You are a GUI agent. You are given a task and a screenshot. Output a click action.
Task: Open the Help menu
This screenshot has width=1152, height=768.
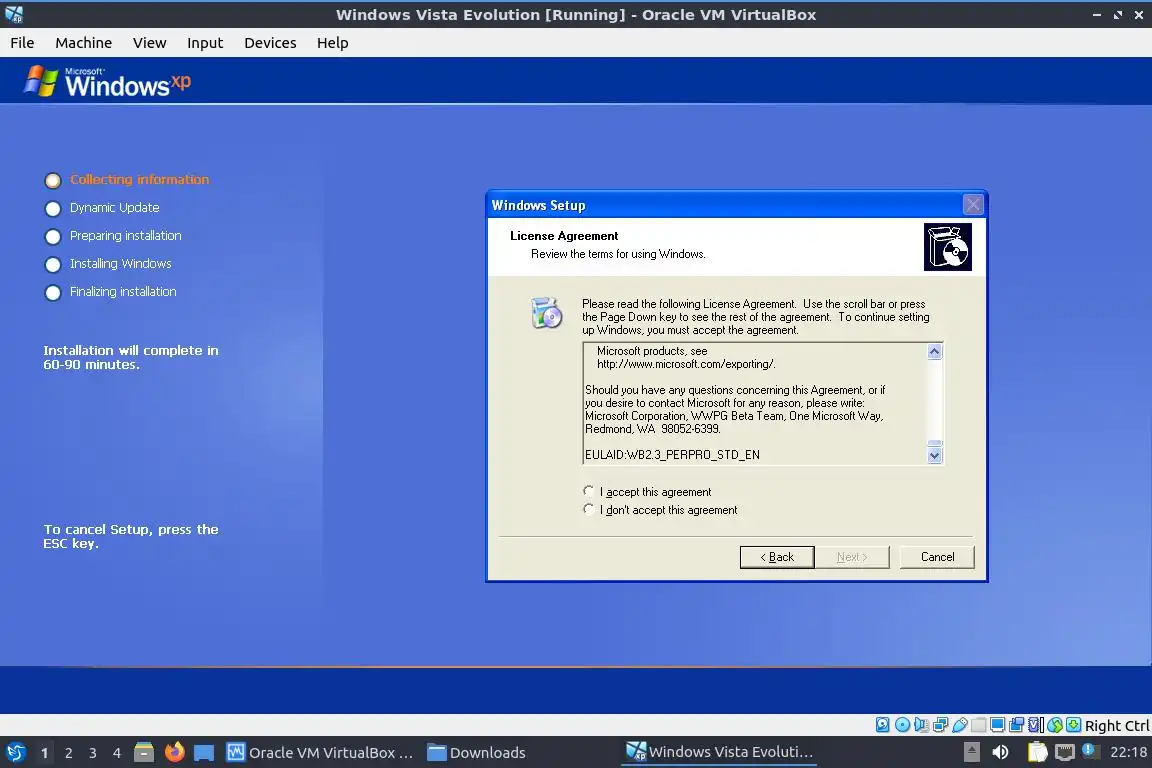pyautogui.click(x=332, y=43)
